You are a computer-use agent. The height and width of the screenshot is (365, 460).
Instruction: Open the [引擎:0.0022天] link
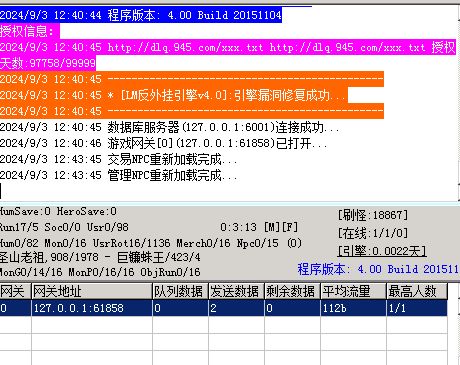[382, 251]
